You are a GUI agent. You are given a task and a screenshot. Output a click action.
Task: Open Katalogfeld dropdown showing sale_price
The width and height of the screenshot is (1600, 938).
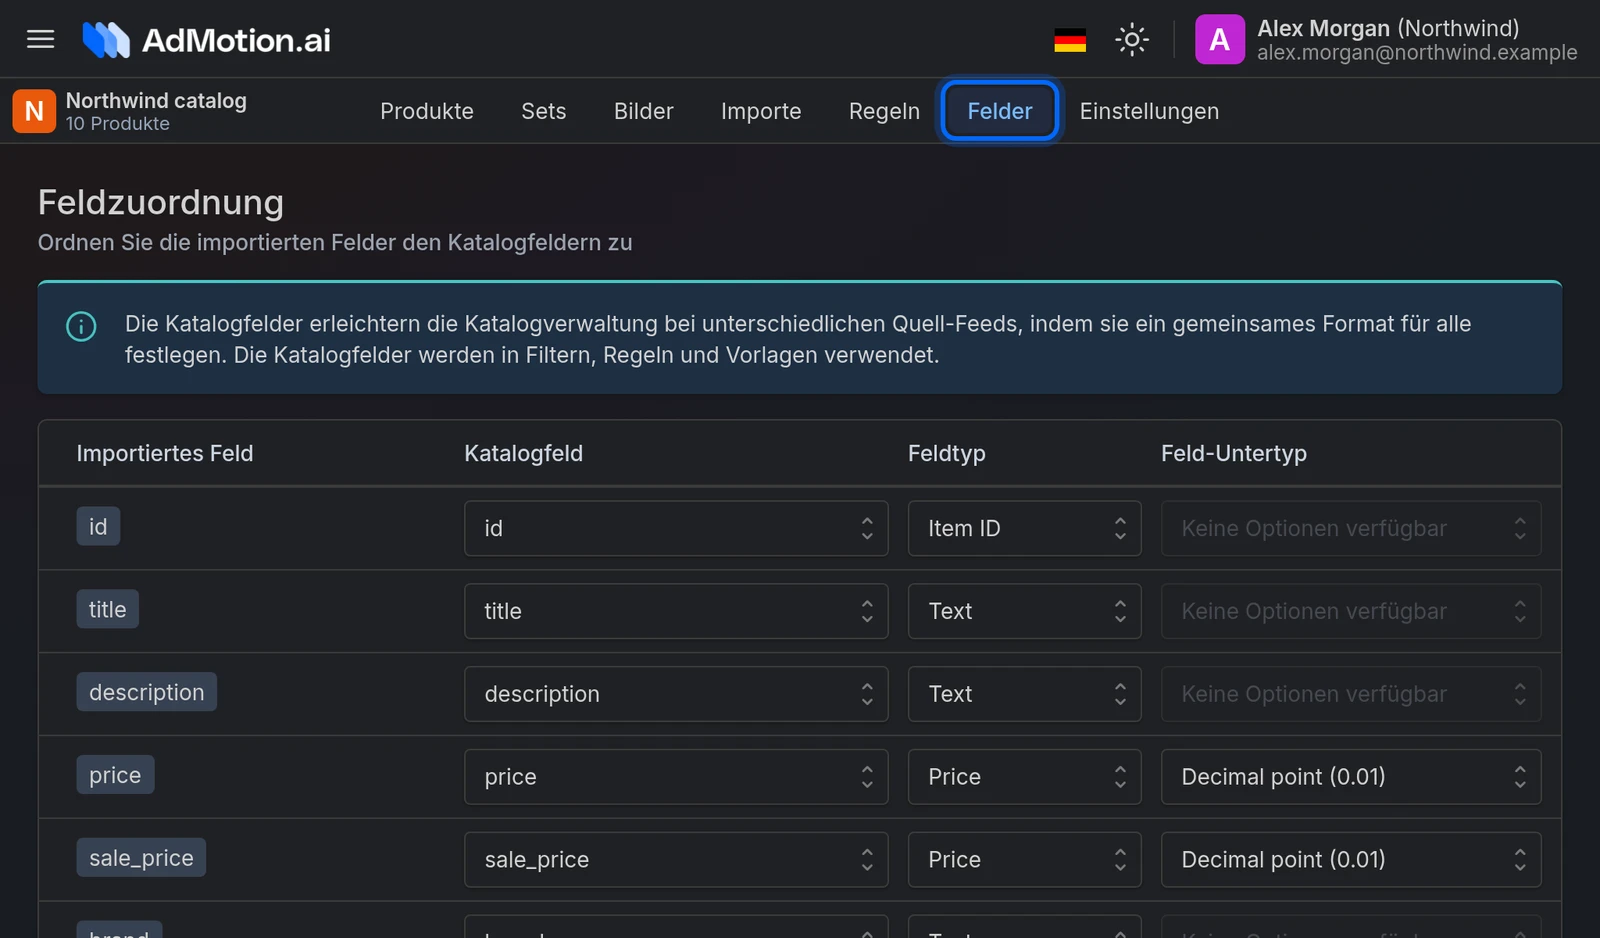[676, 860]
